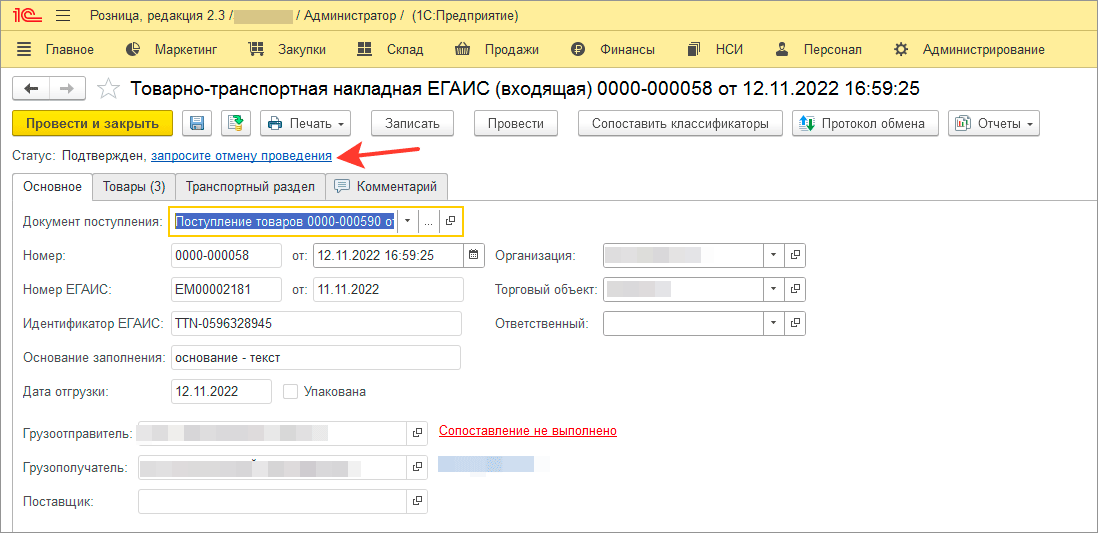Screen dimensions: 1098x533
Task: Click the Провести button
Action: point(515,123)
